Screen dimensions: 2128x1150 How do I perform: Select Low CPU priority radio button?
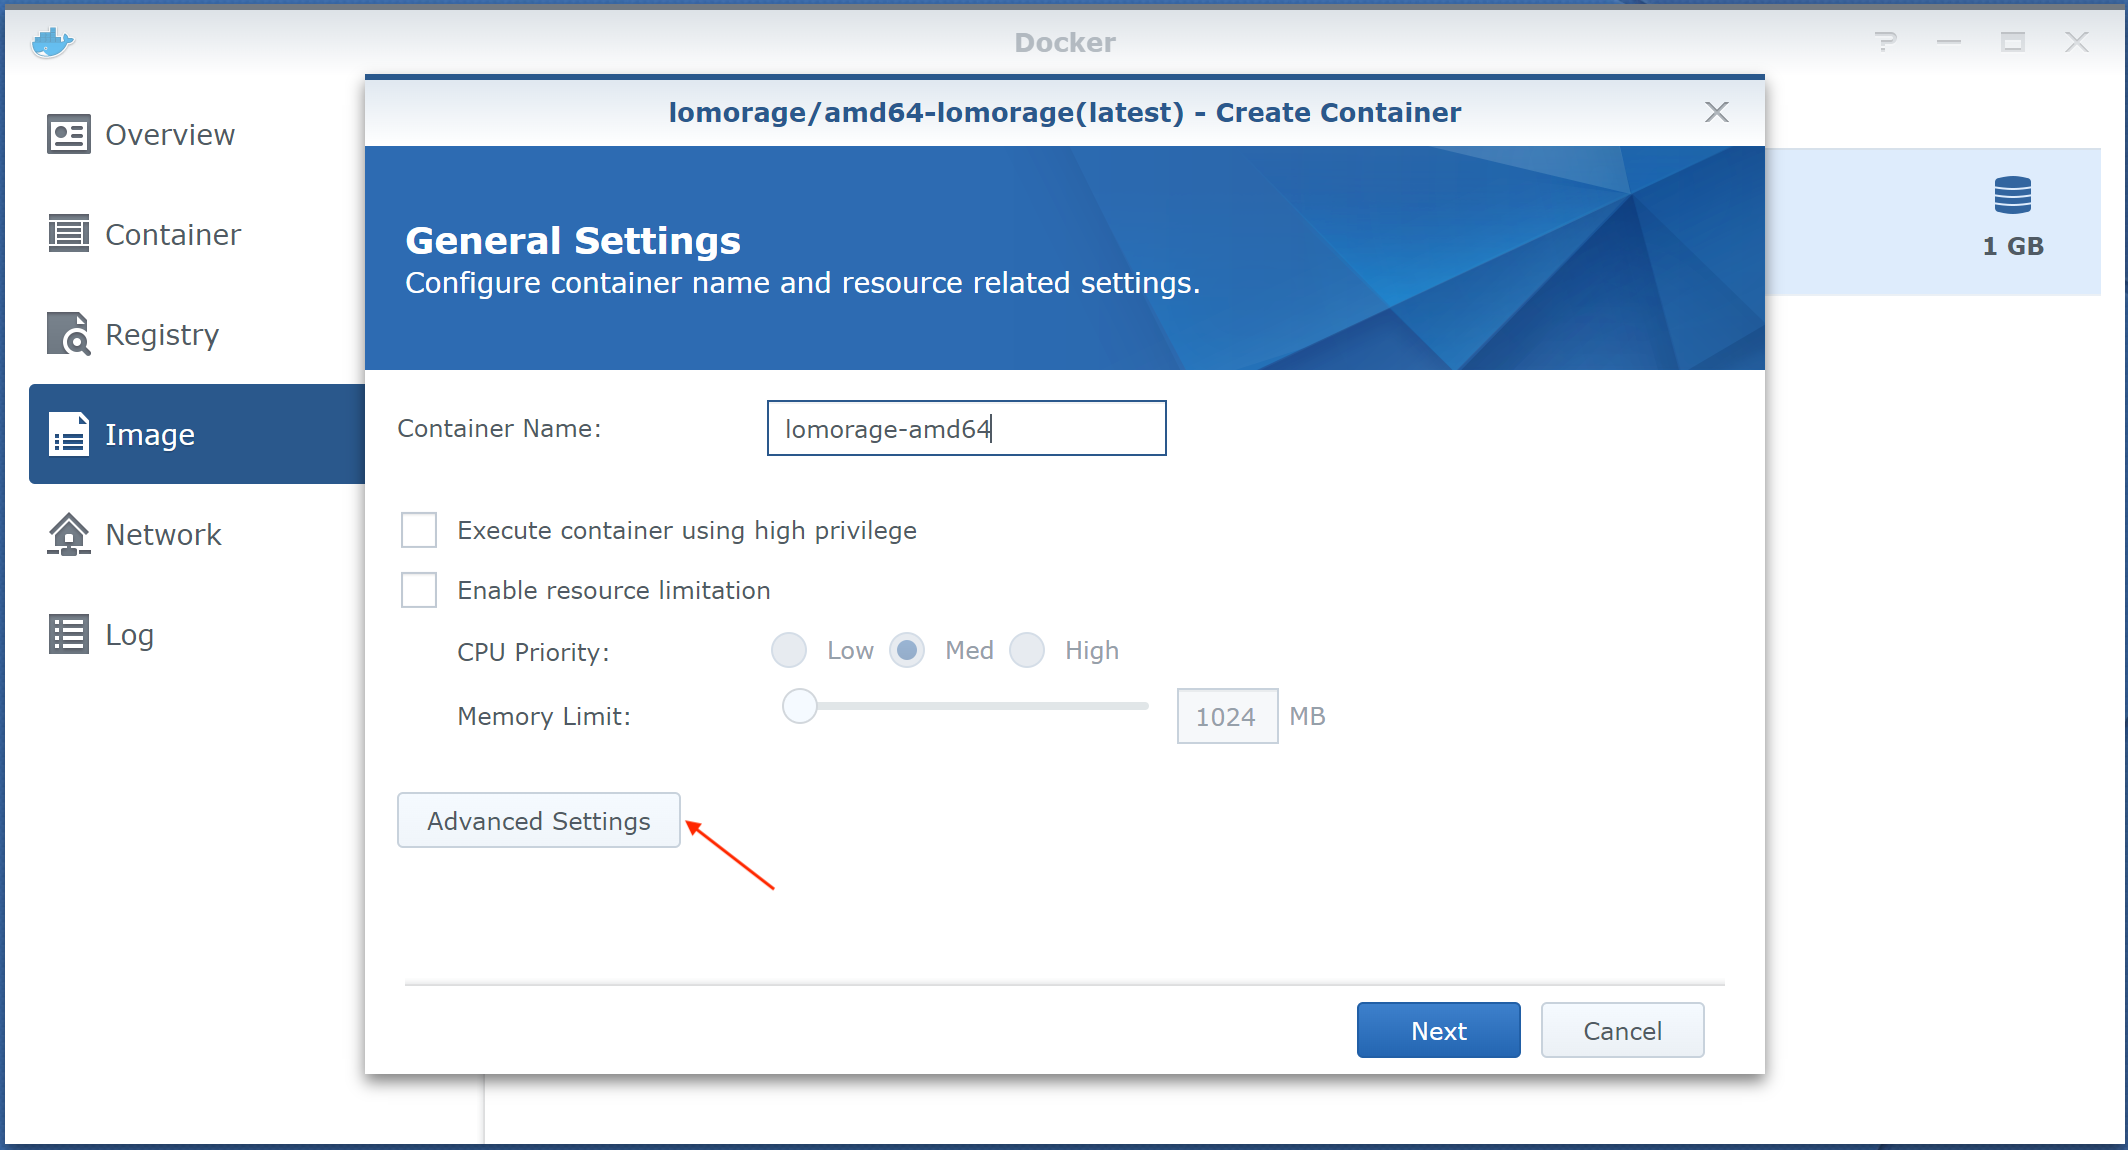(789, 650)
